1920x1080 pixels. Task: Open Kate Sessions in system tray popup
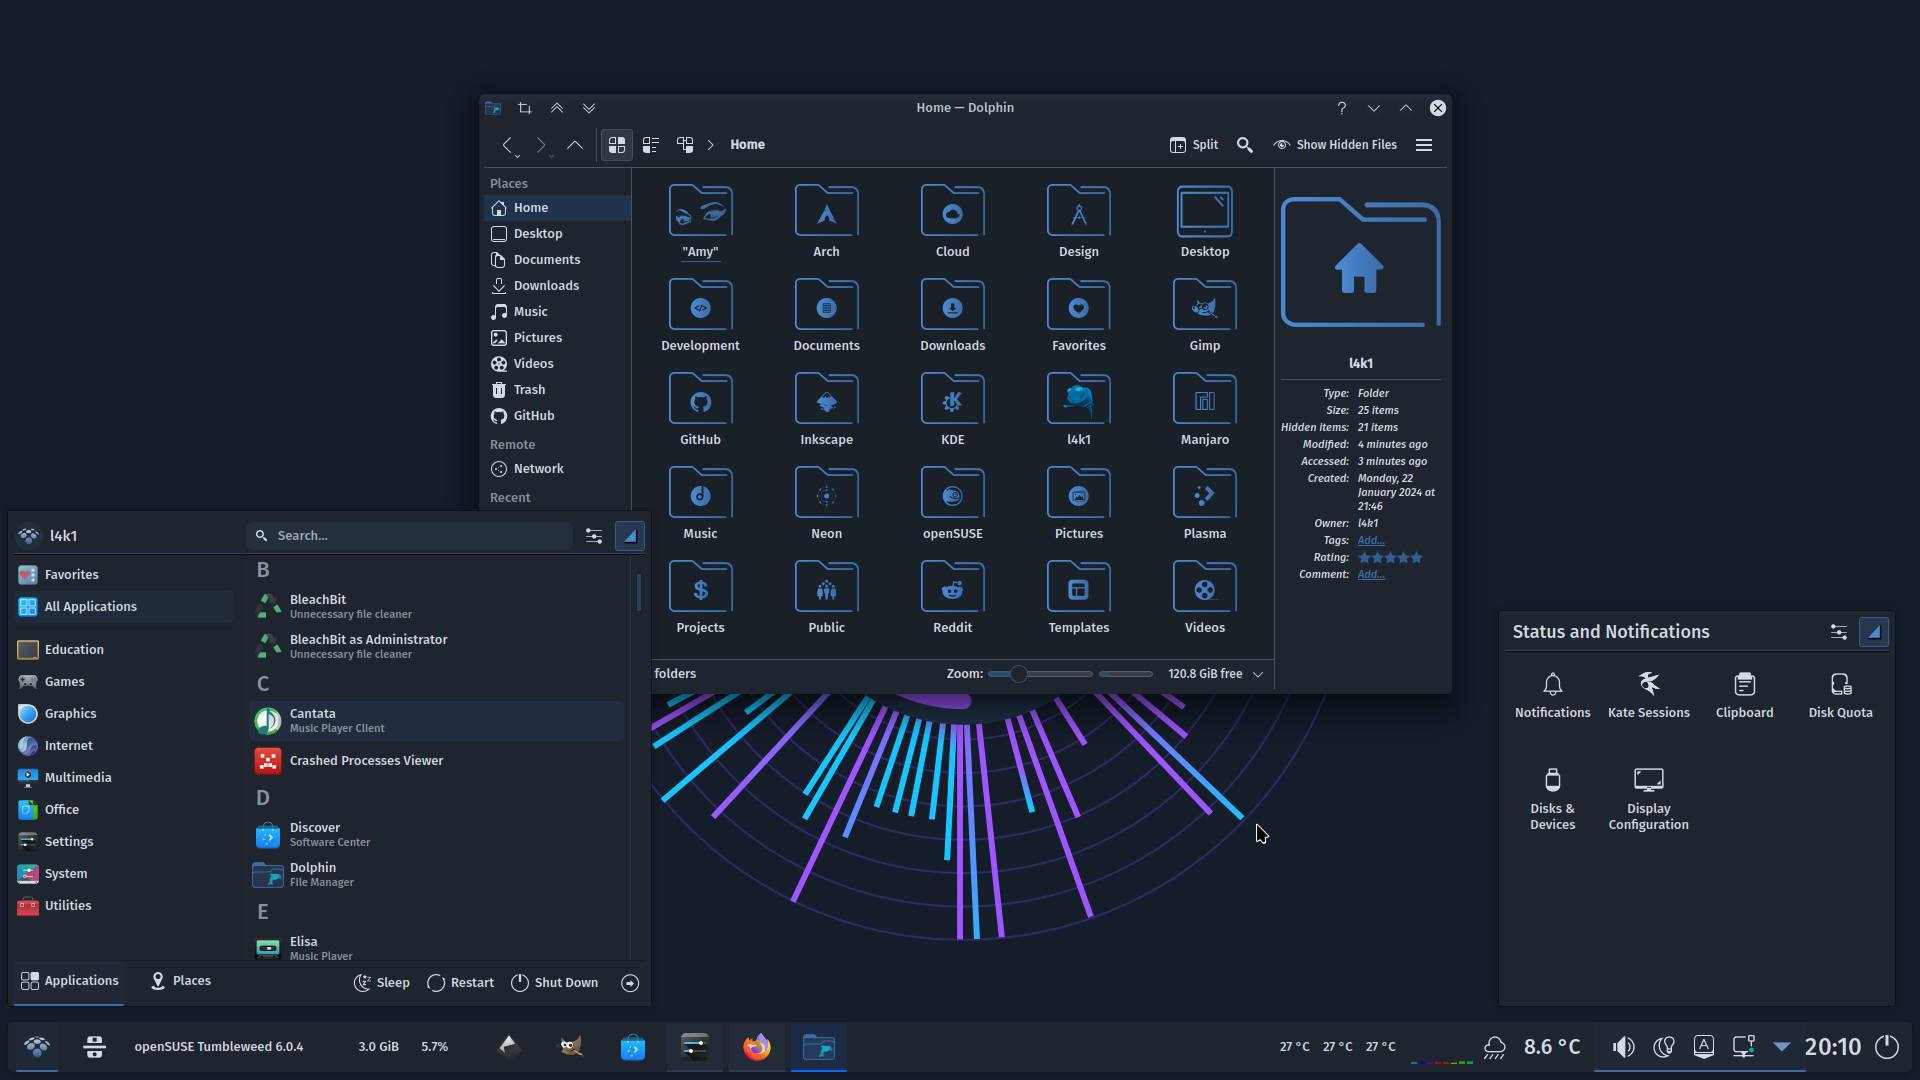click(1648, 696)
